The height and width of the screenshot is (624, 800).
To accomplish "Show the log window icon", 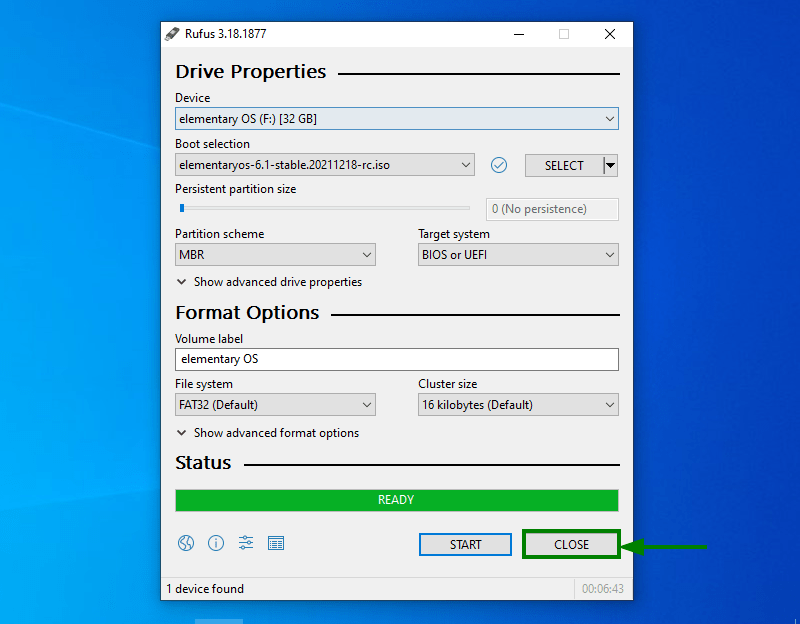I will pyautogui.click(x=276, y=543).
